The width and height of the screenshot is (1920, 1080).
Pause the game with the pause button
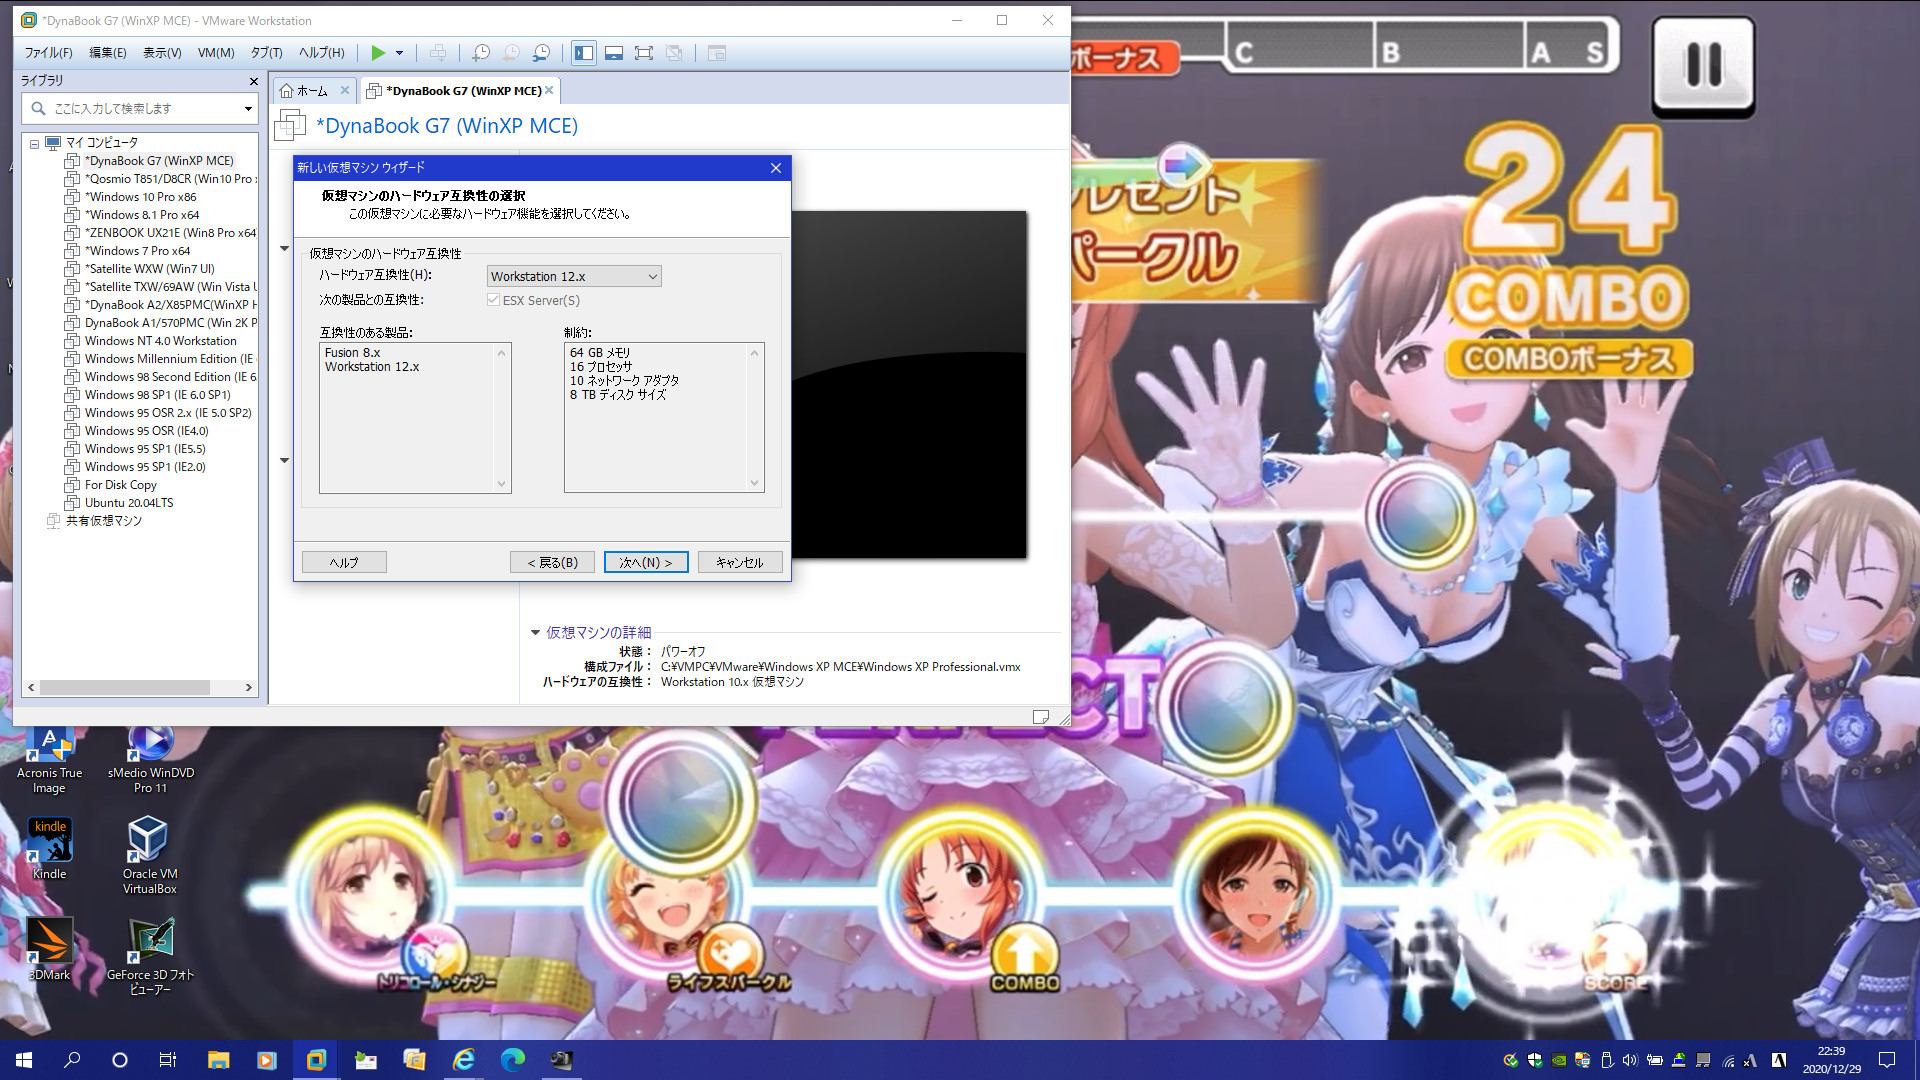[x=1703, y=66]
